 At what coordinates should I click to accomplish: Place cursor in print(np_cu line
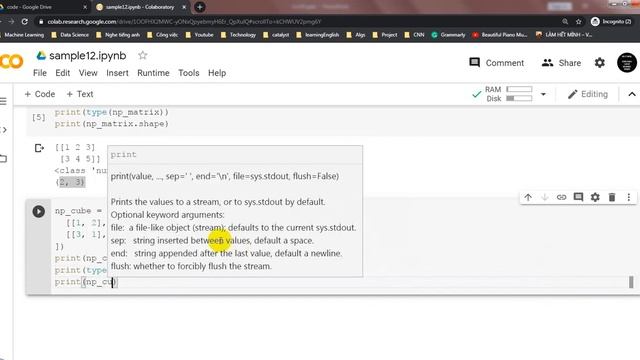(86, 282)
